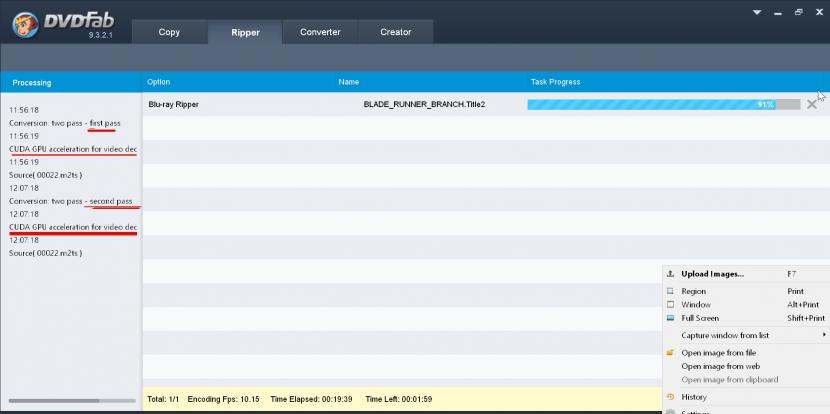830x414 pixels.
Task: Cancel the BLADE_RUNNER_BRANCH task with X icon
Action: coord(811,104)
